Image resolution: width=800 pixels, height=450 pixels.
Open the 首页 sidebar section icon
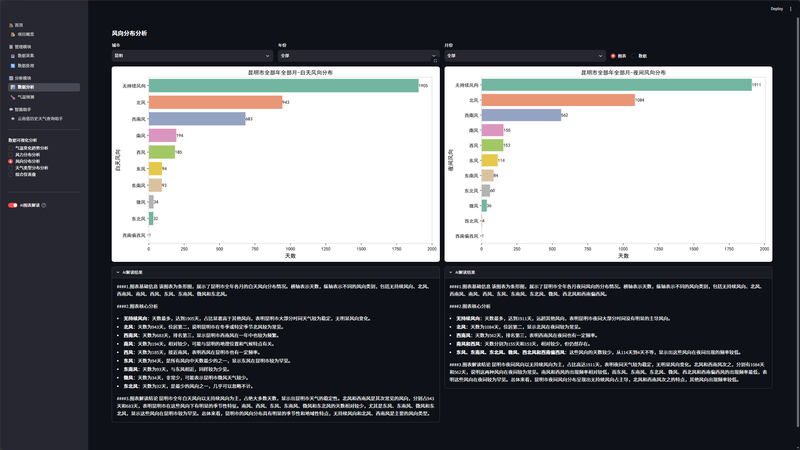pyautogui.click(x=11, y=25)
